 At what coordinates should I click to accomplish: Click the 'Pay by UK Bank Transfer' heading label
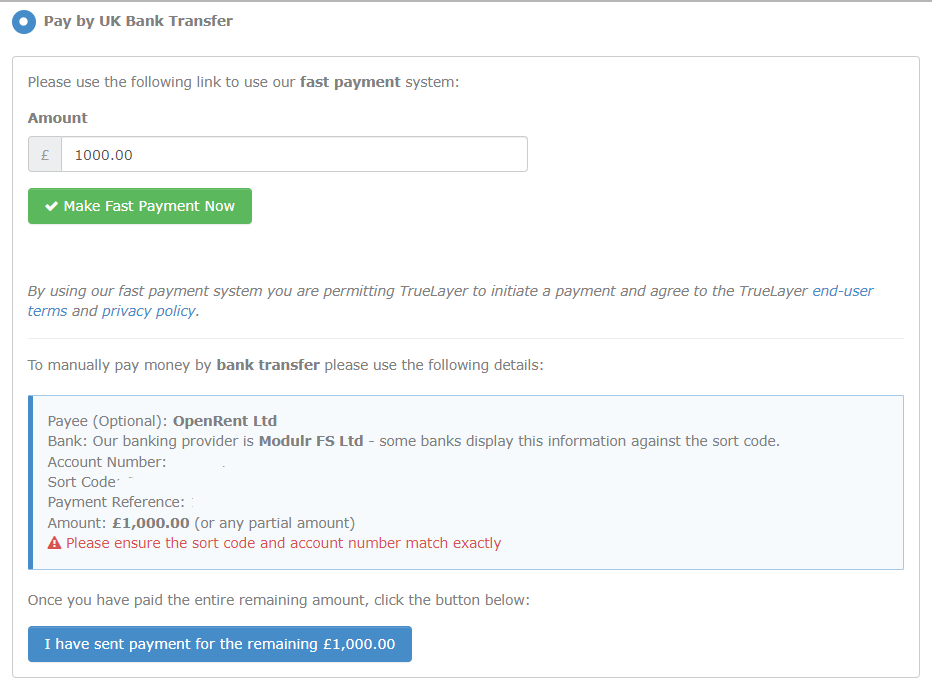pyautogui.click(x=138, y=21)
